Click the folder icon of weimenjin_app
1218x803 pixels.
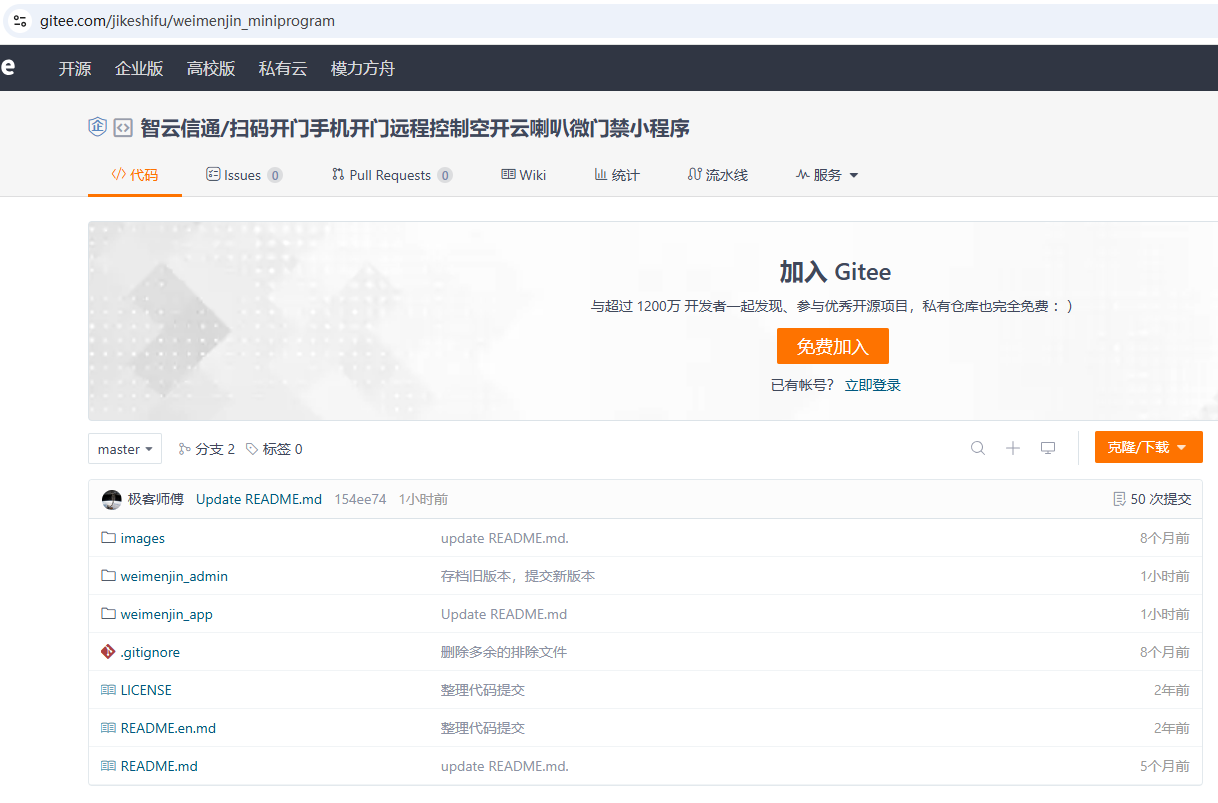(x=109, y=614)
